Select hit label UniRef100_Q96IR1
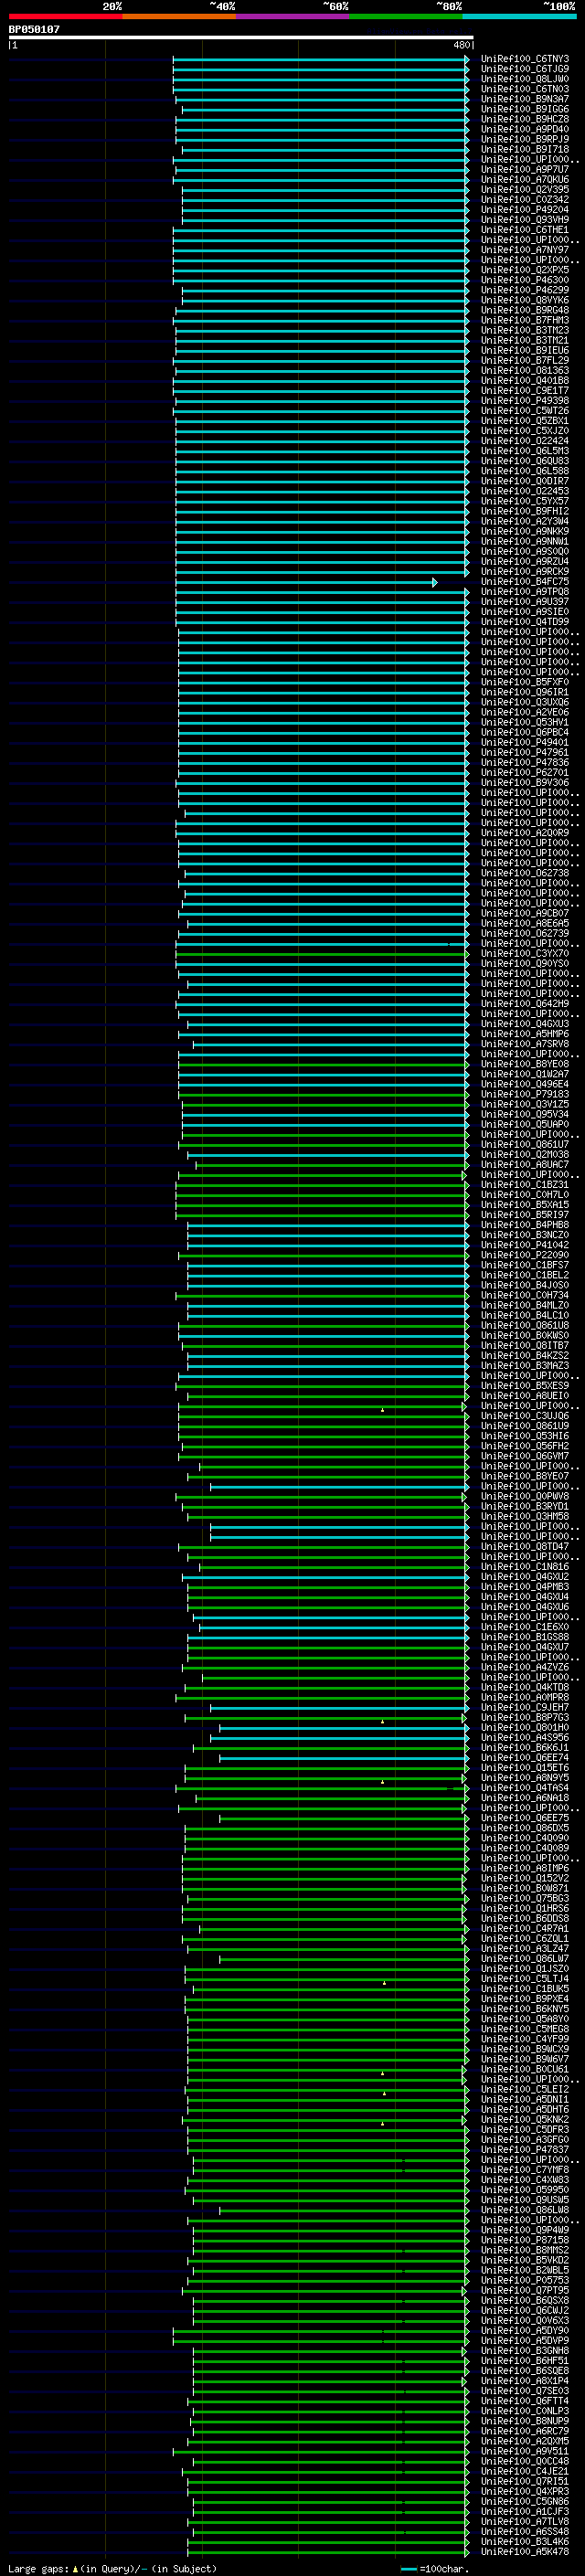The image size is (585, 2576). coord(524,692)
